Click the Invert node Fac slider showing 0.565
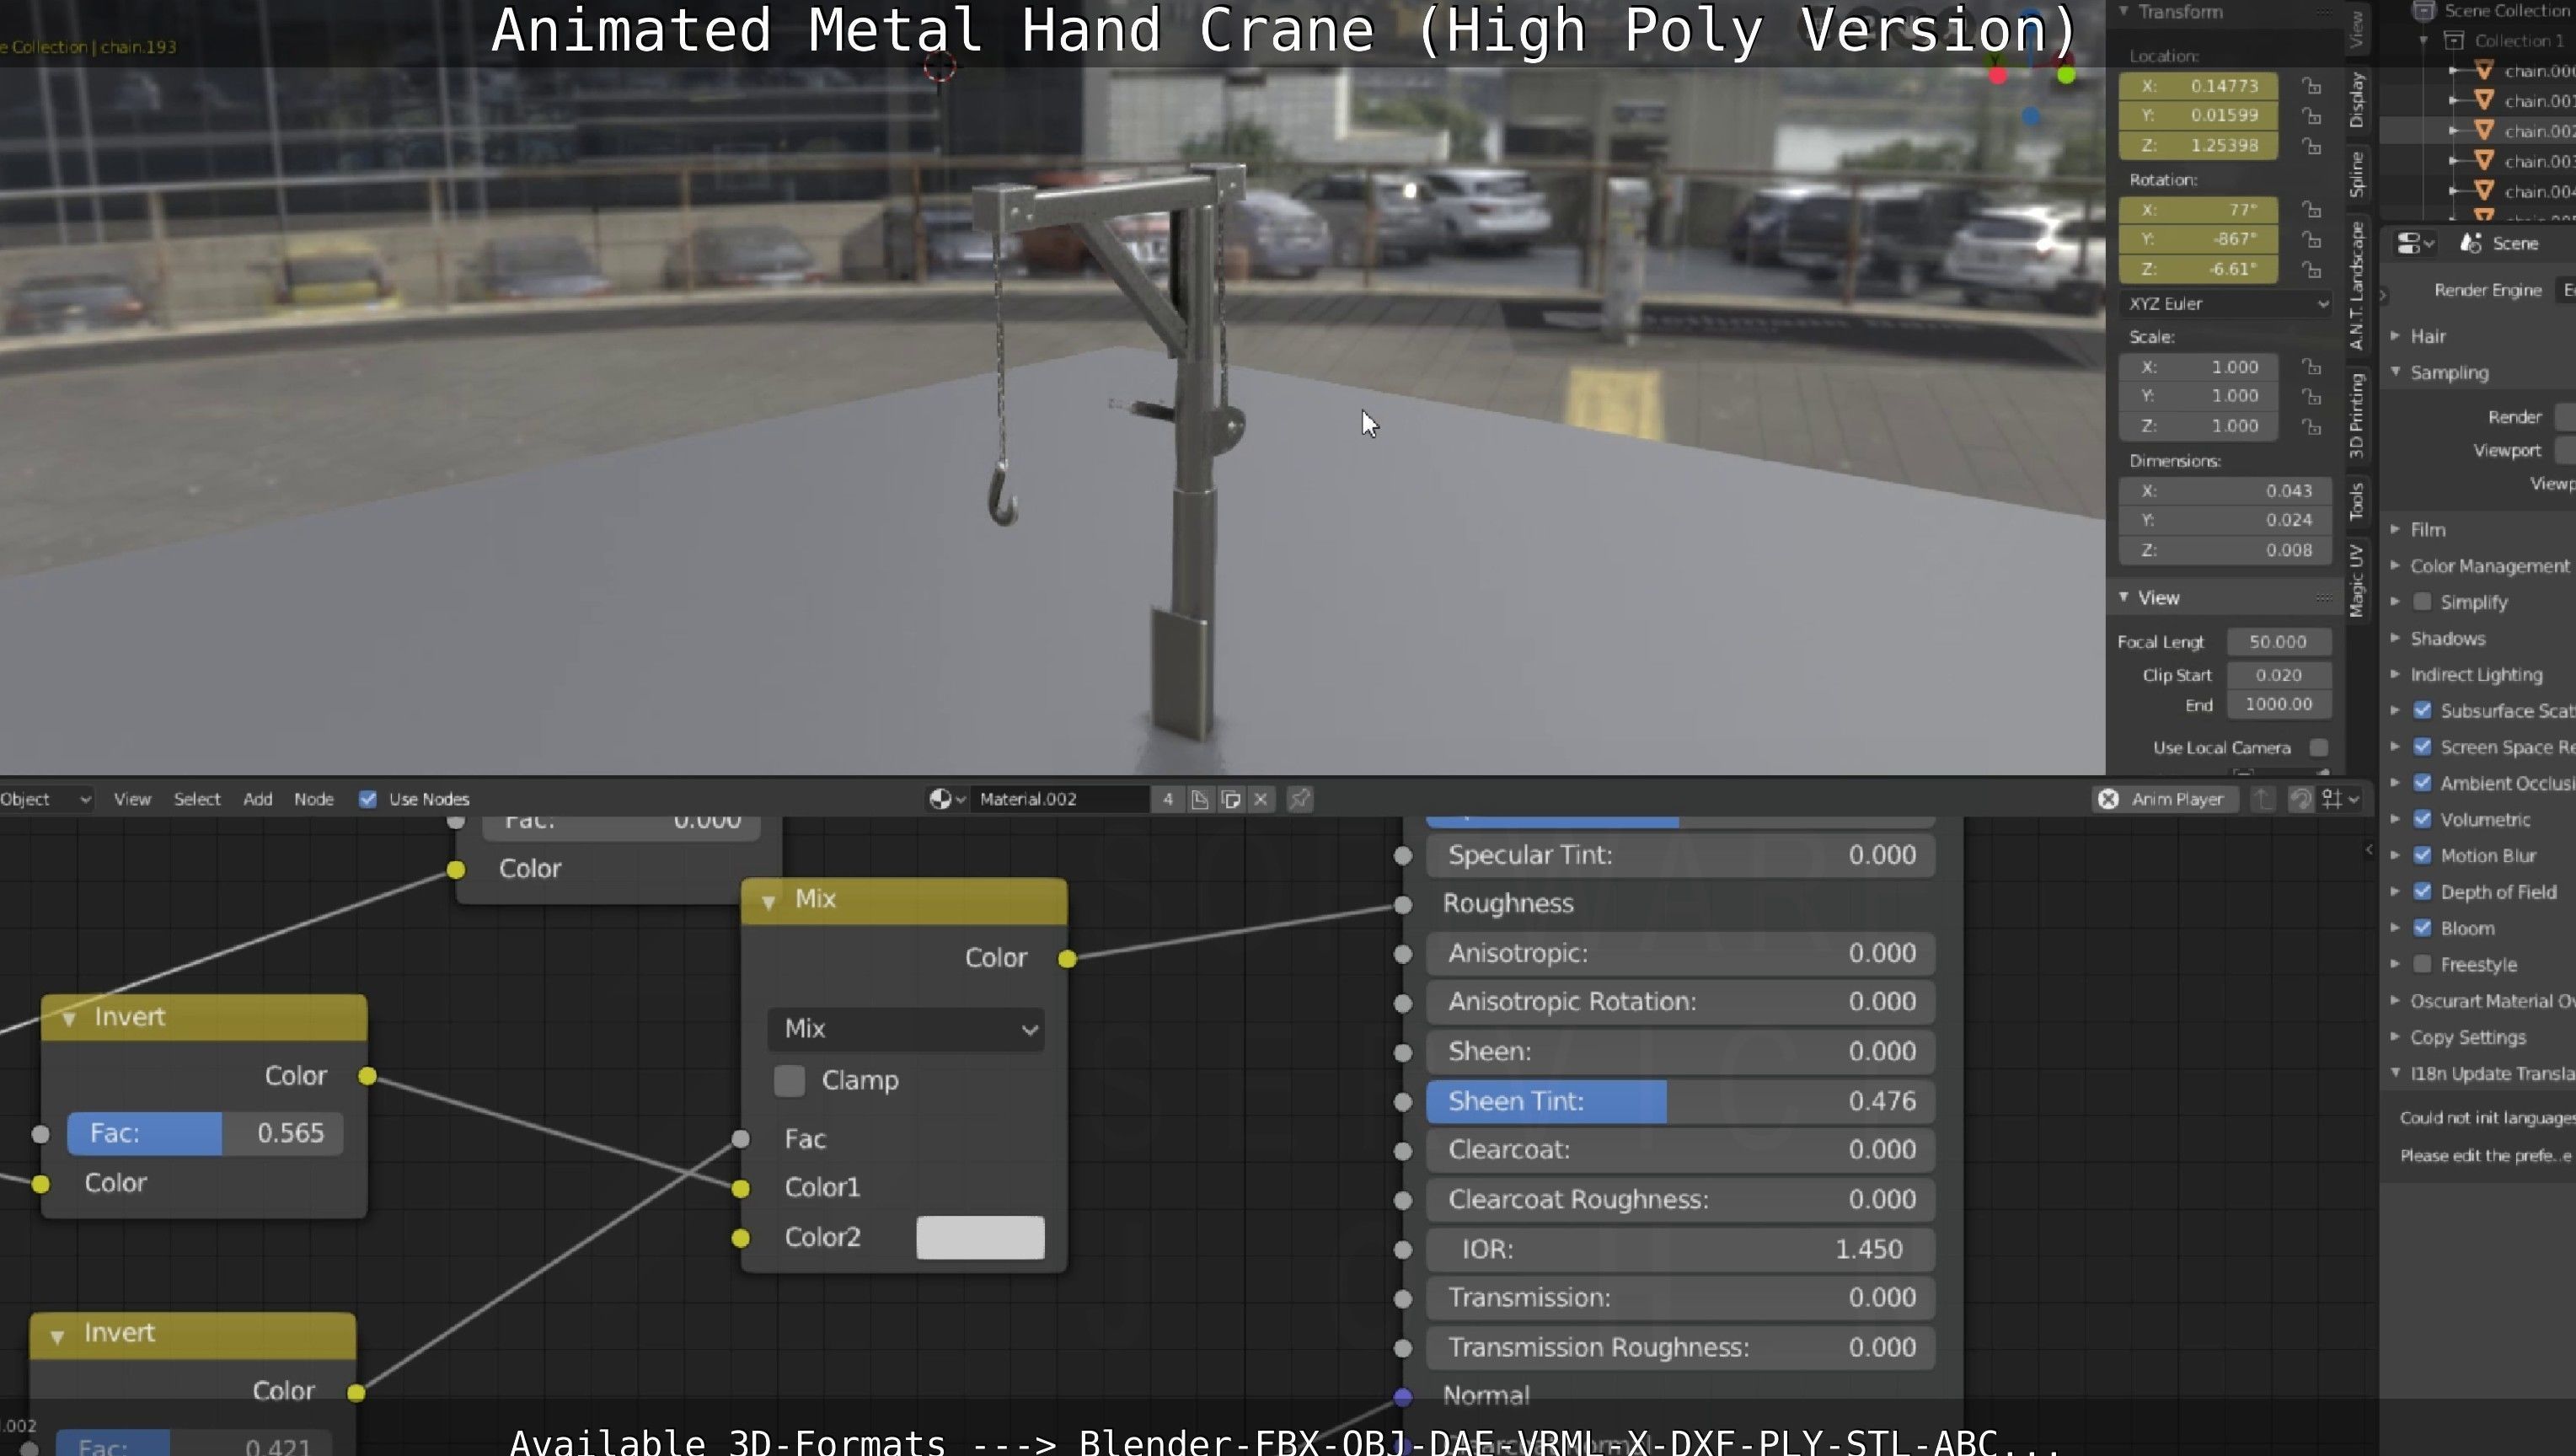Viewport: 2576px width, 1456px height. click(205, 1133)
